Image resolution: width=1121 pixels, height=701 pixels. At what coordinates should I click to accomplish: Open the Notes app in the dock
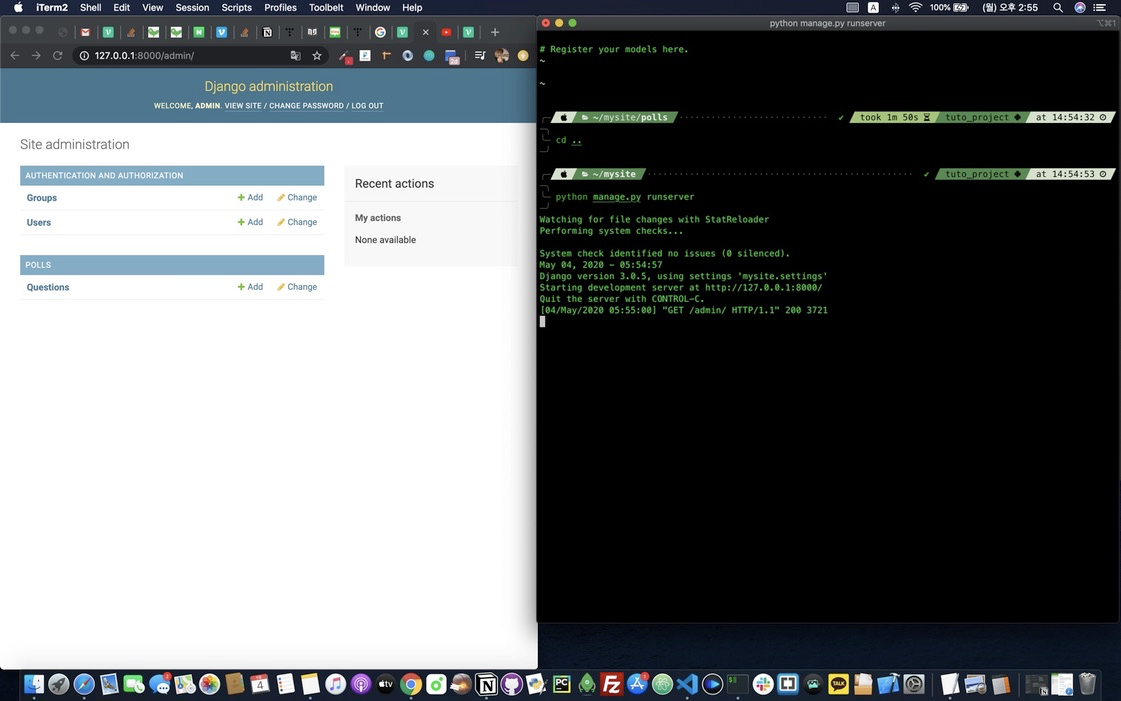[x=309, y=685]
